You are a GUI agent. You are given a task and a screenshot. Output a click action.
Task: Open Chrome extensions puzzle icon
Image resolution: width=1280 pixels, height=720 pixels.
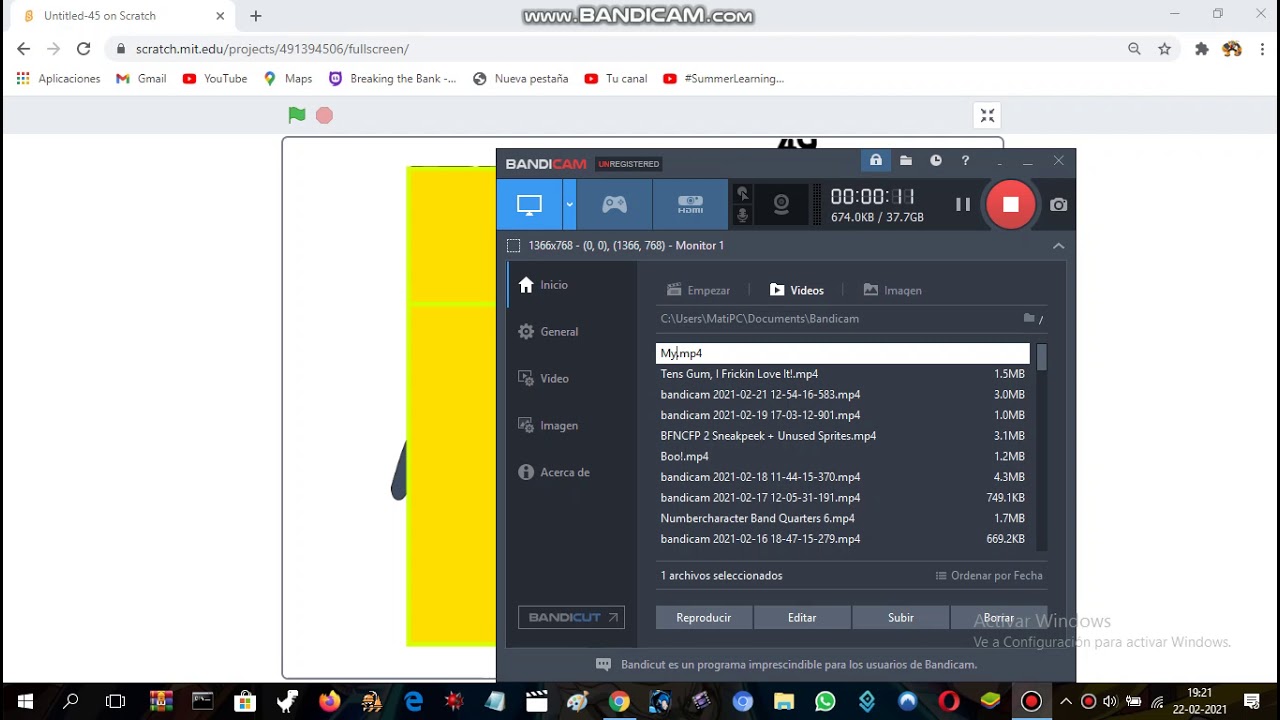click(1202, 49)
